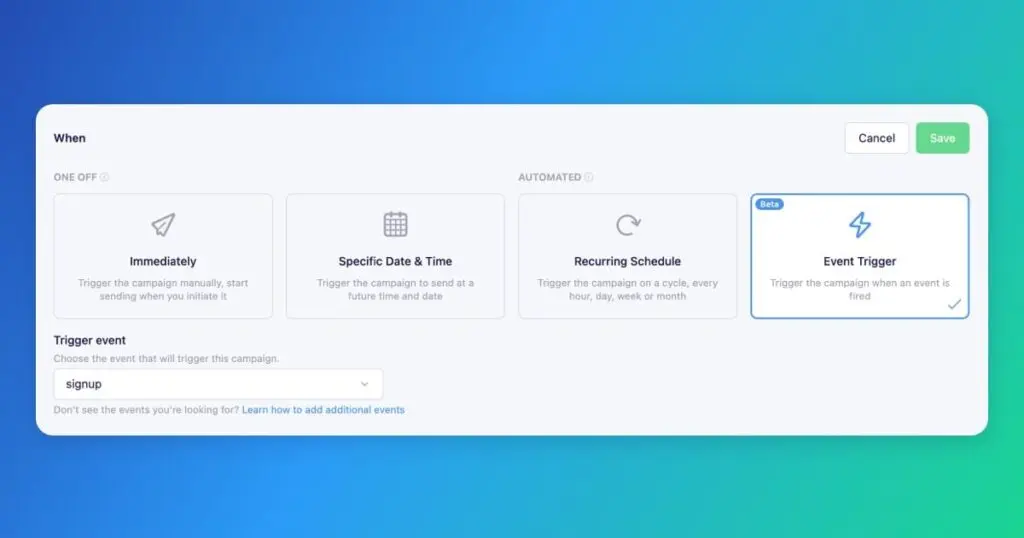Choose the Specific Date & Time title
This screenshot has height=538, width=1024.
(x=395, y=261)
